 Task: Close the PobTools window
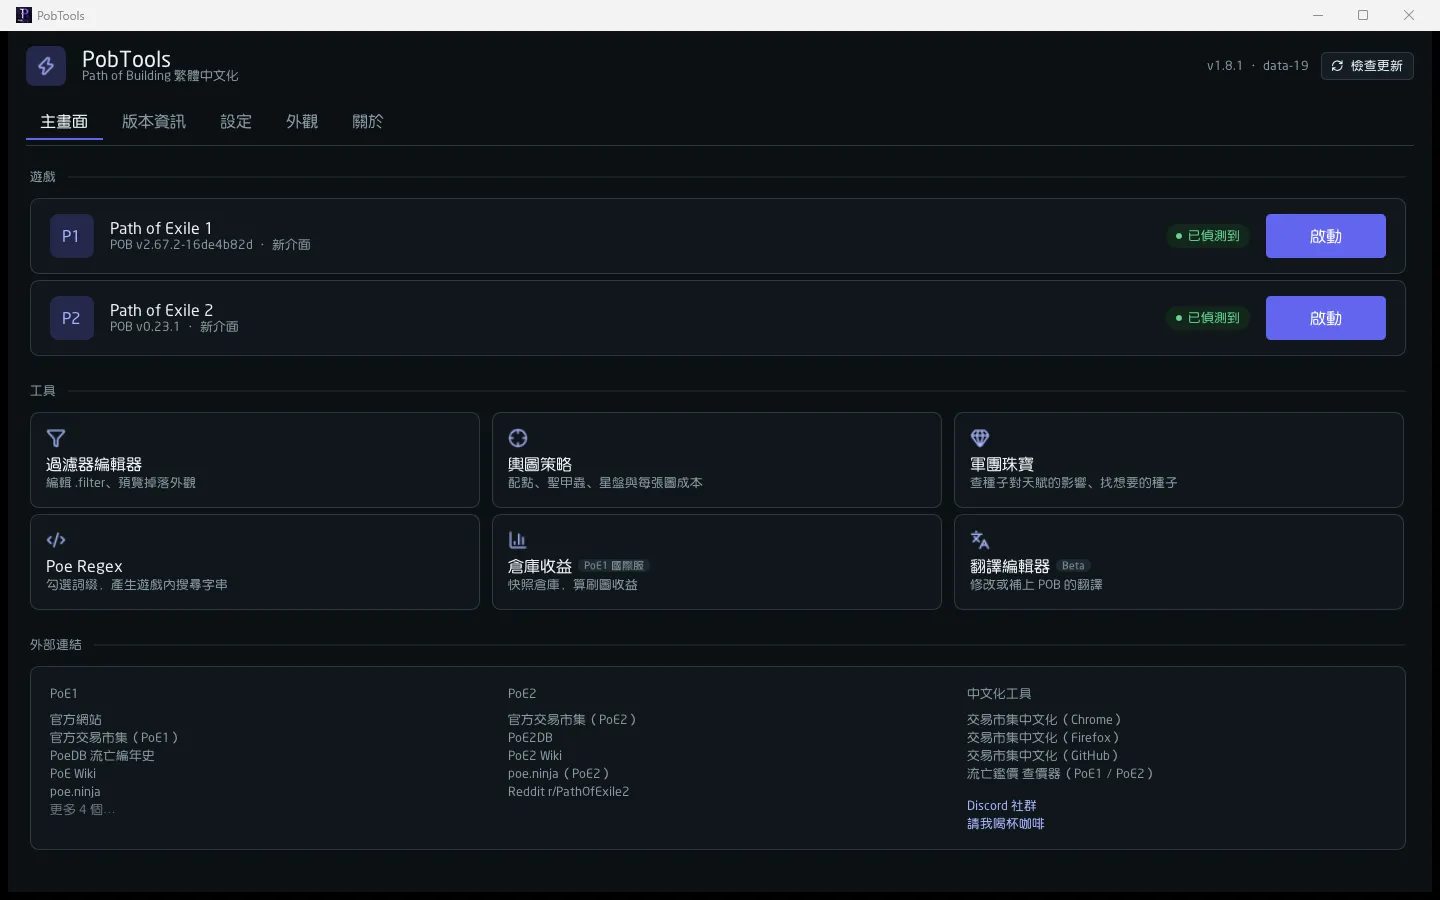point(1409,15)
